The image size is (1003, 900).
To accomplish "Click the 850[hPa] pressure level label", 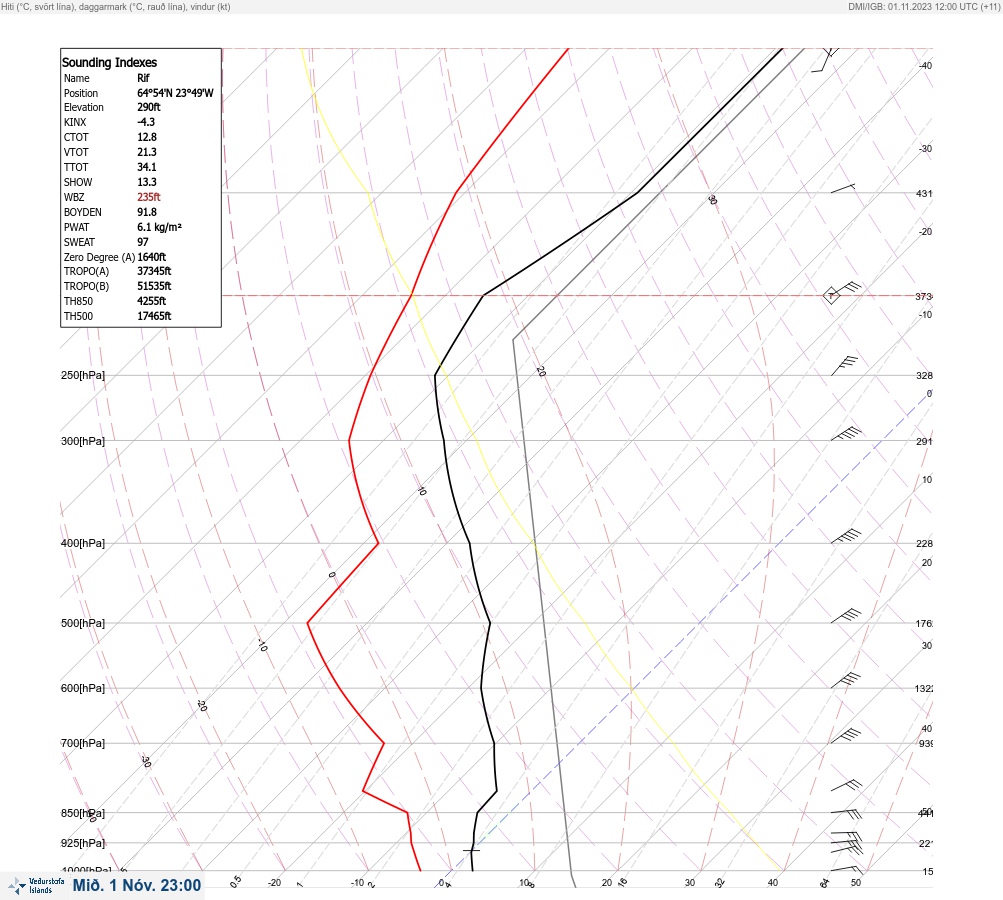I will 83,814.
